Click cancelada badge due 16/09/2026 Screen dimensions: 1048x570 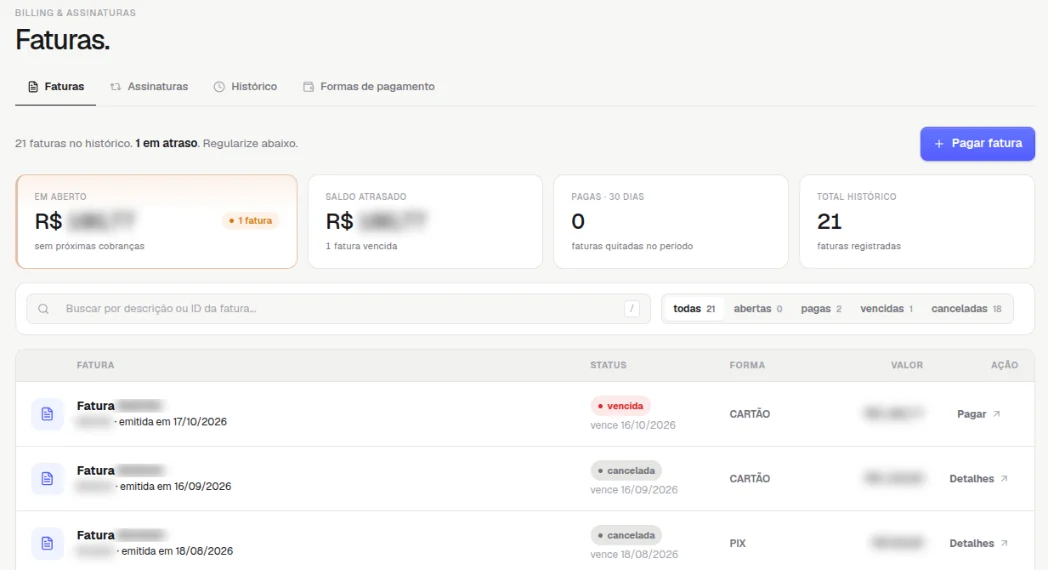coord(626,470)
